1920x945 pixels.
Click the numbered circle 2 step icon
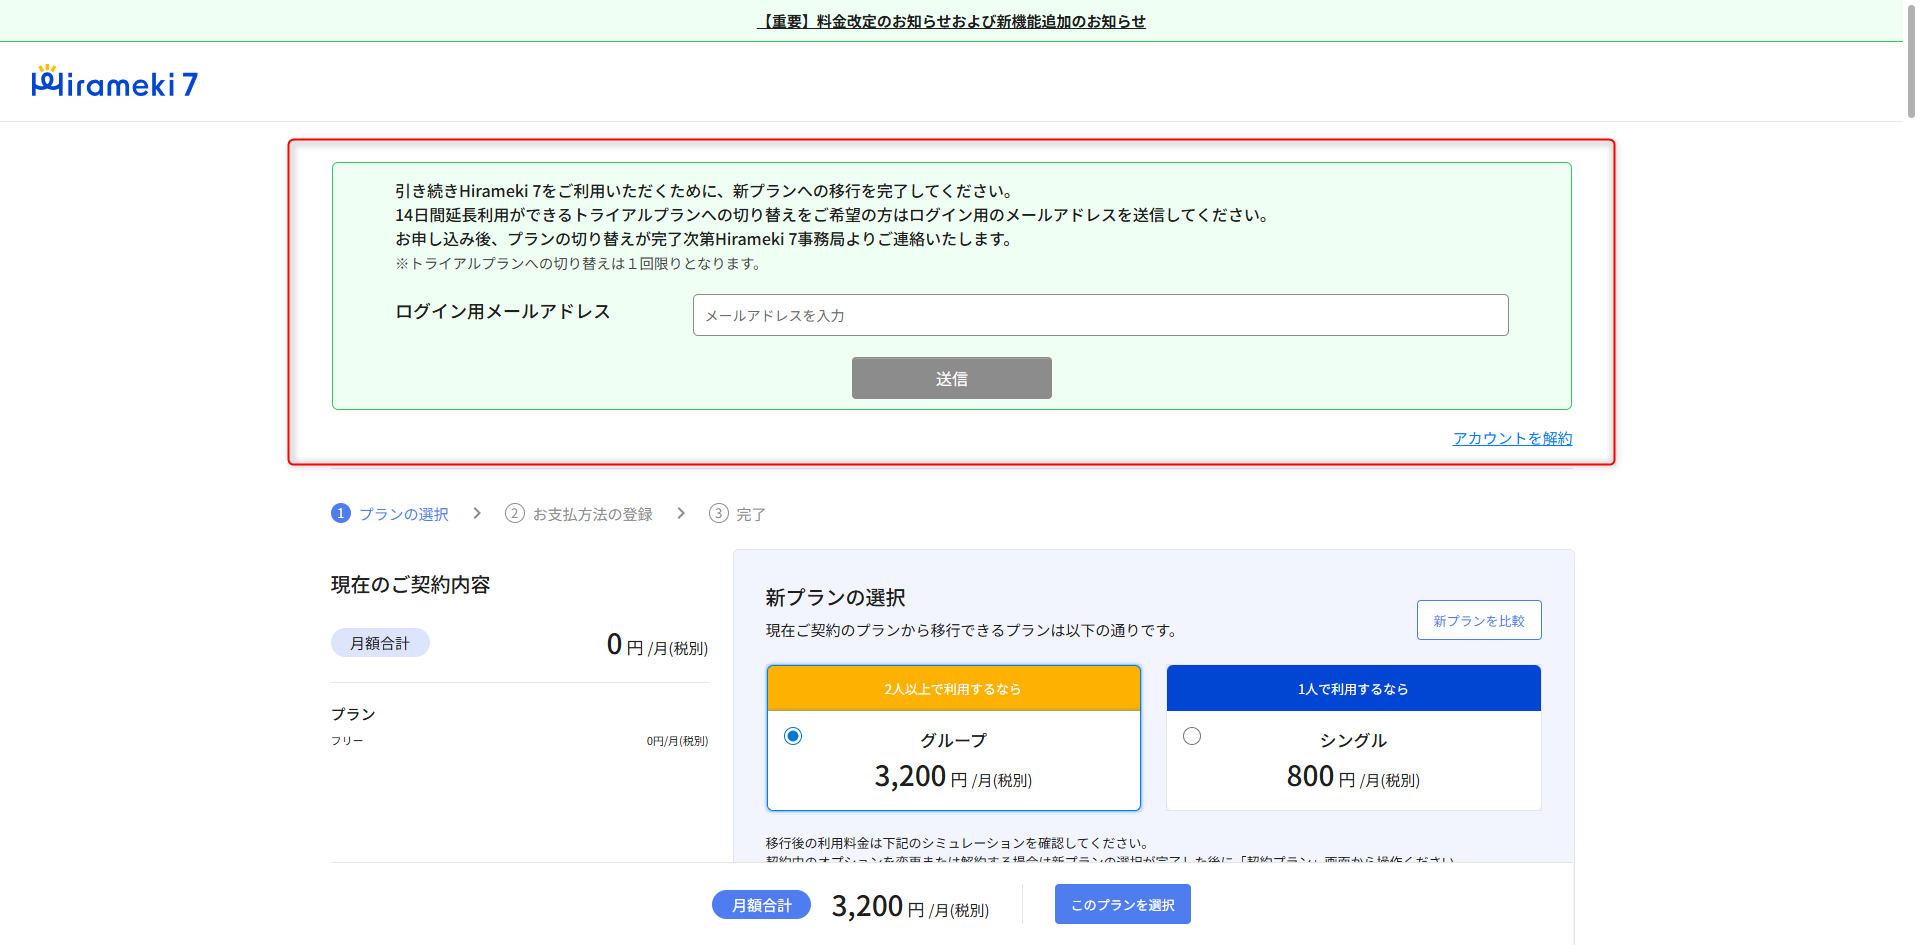pyautogui.click(x=515, y=513)
